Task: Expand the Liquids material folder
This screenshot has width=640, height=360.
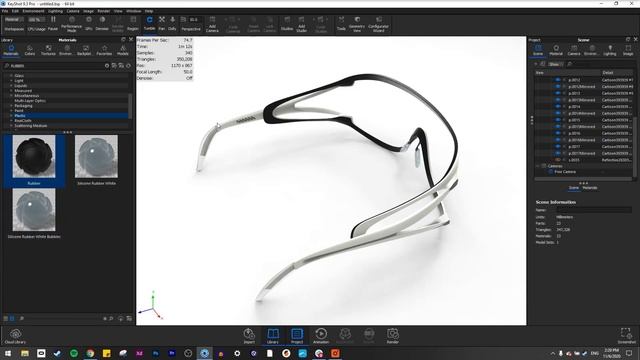Action: 11,86
